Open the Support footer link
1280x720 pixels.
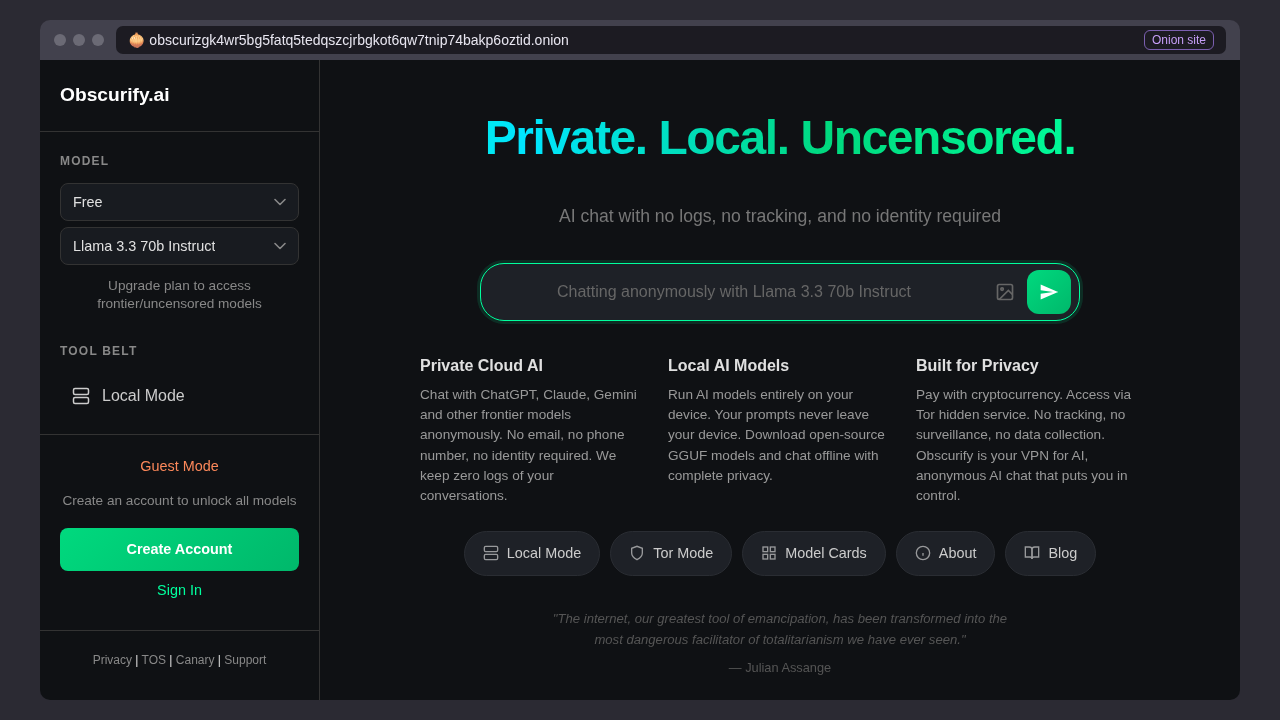pyautogui.click(x=245, y=660)
